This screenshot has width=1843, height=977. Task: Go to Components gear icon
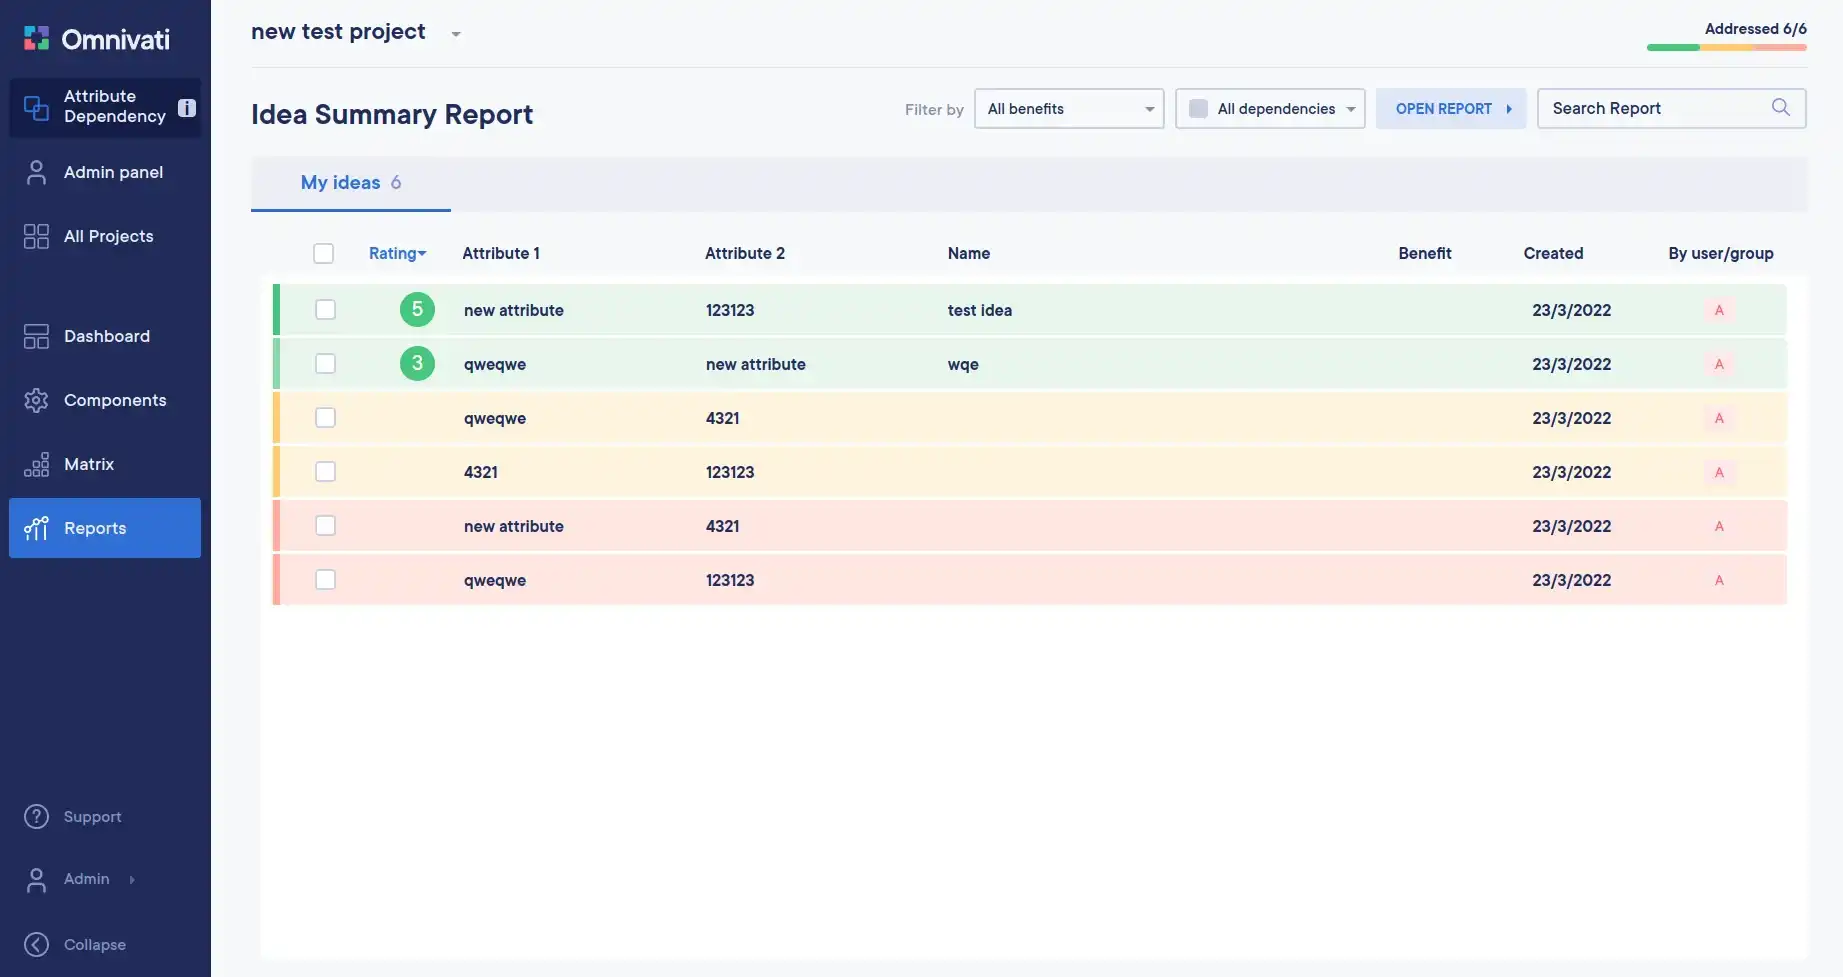pos(36,400)
